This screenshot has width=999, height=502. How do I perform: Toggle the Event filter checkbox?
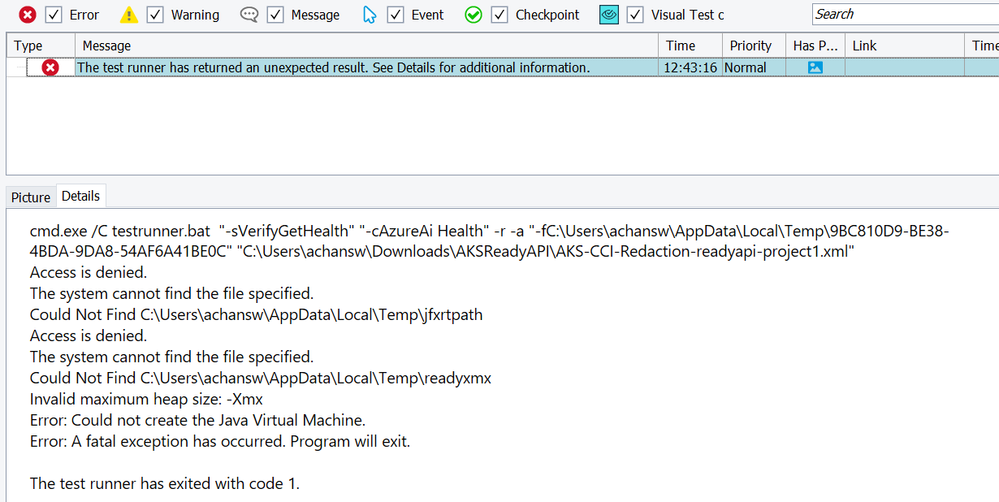pyautogui.click(x=396, y=15)
